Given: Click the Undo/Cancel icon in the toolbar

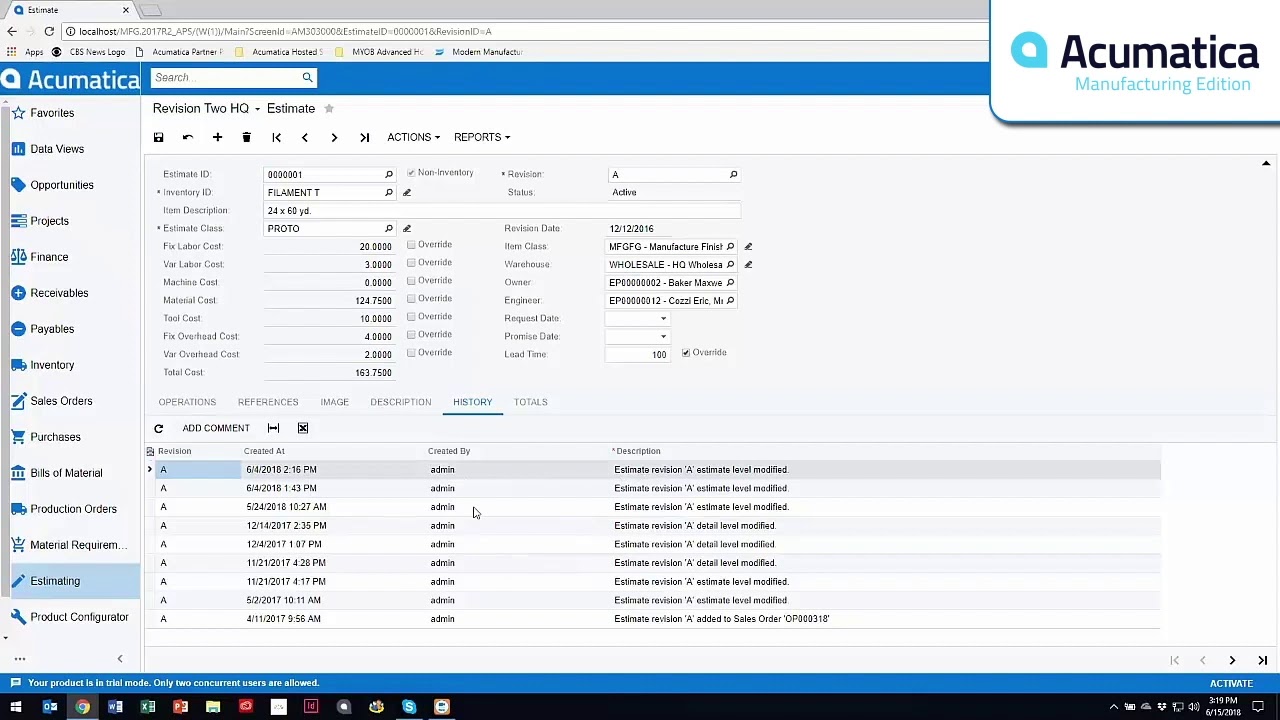Looking at the screenshot, I should coord(187,137).
